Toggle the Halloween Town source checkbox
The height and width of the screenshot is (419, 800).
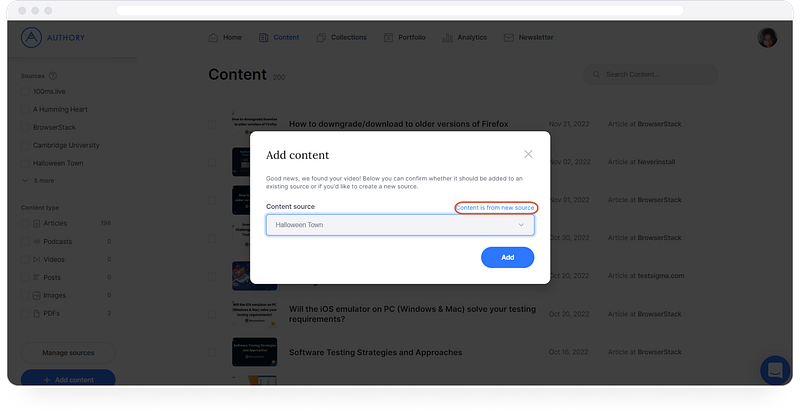click(24, 163)
